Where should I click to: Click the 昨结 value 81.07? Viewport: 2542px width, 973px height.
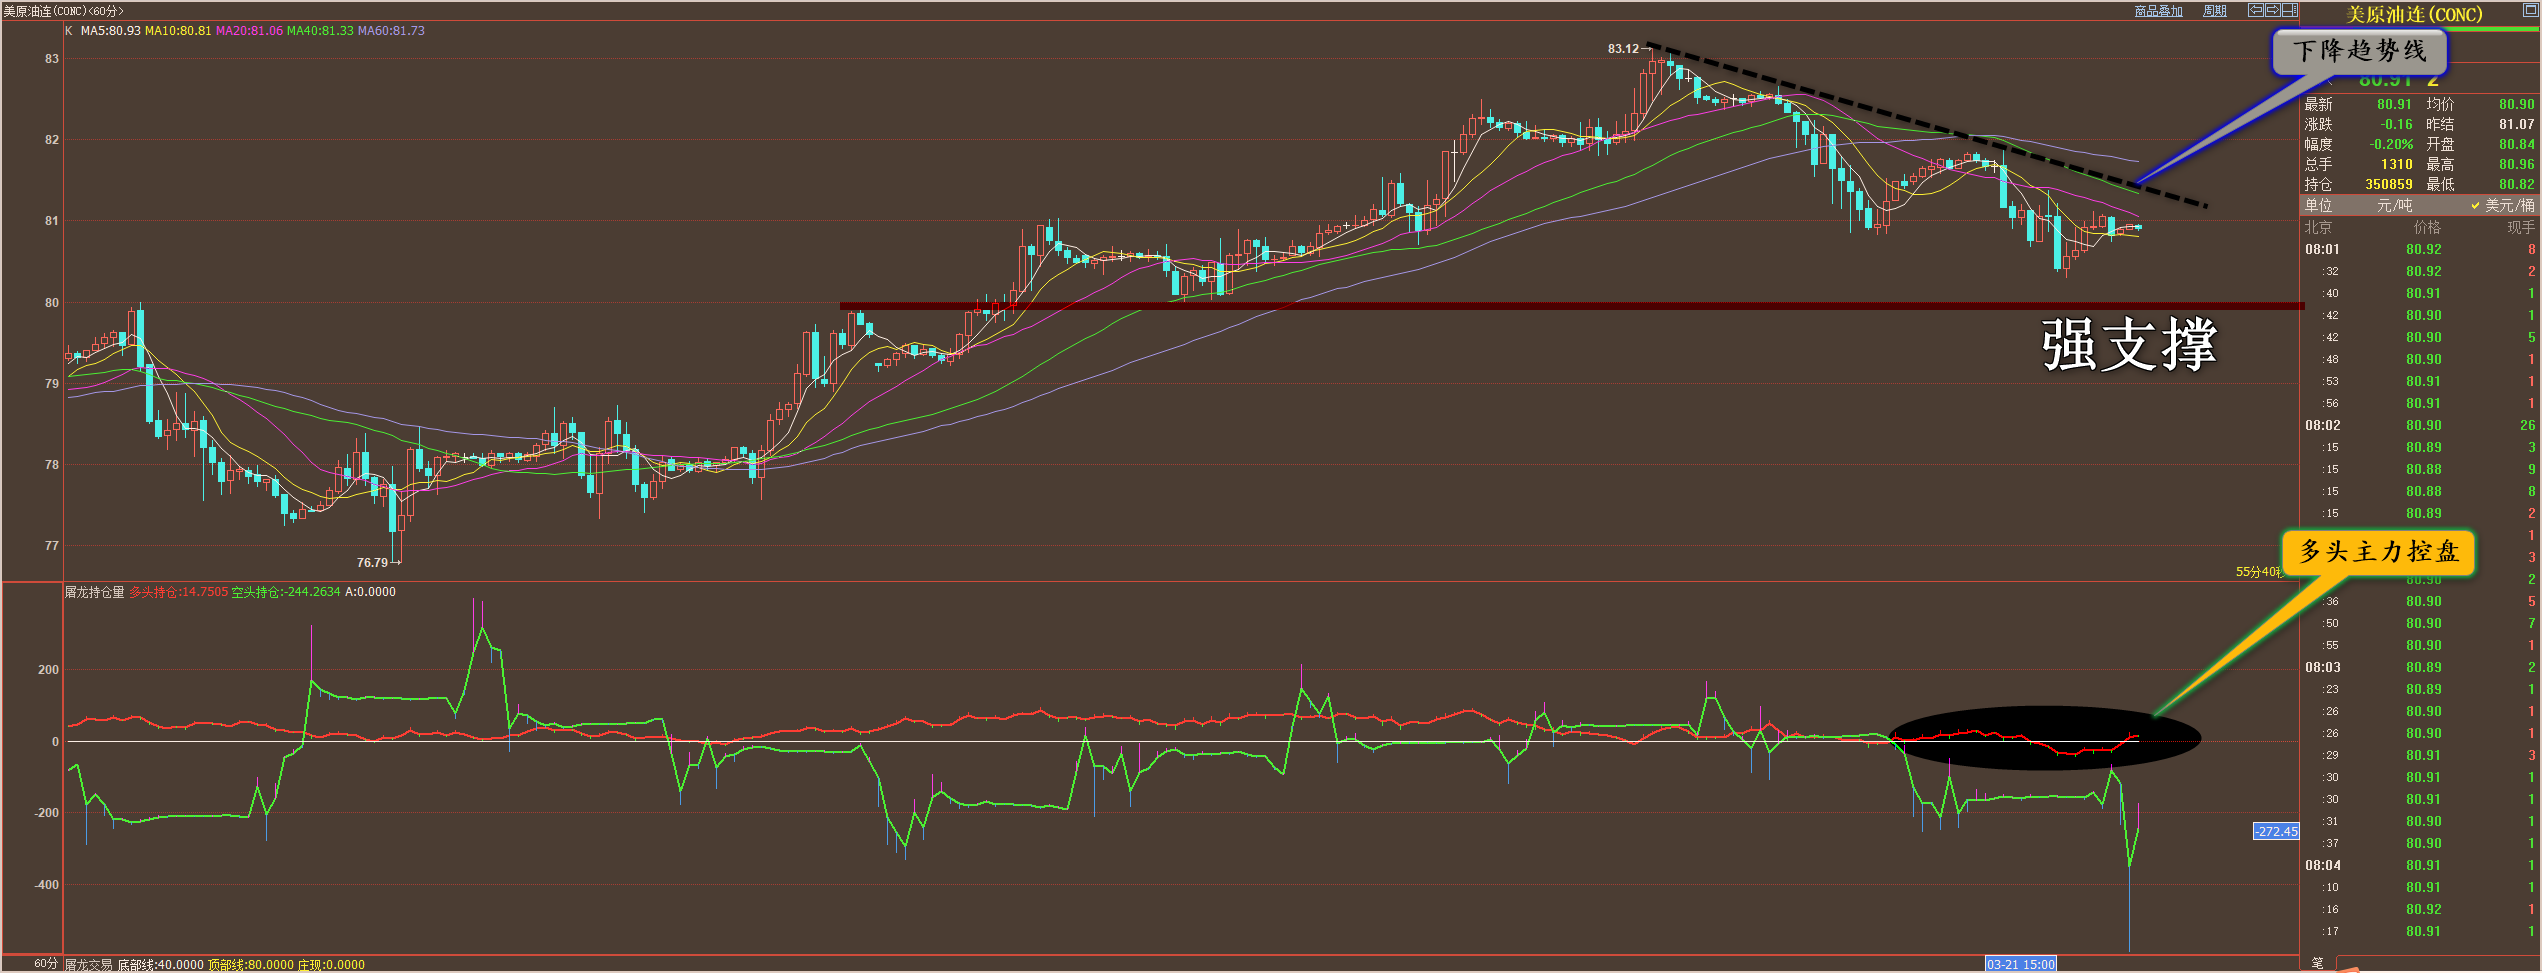(2516, 124)
